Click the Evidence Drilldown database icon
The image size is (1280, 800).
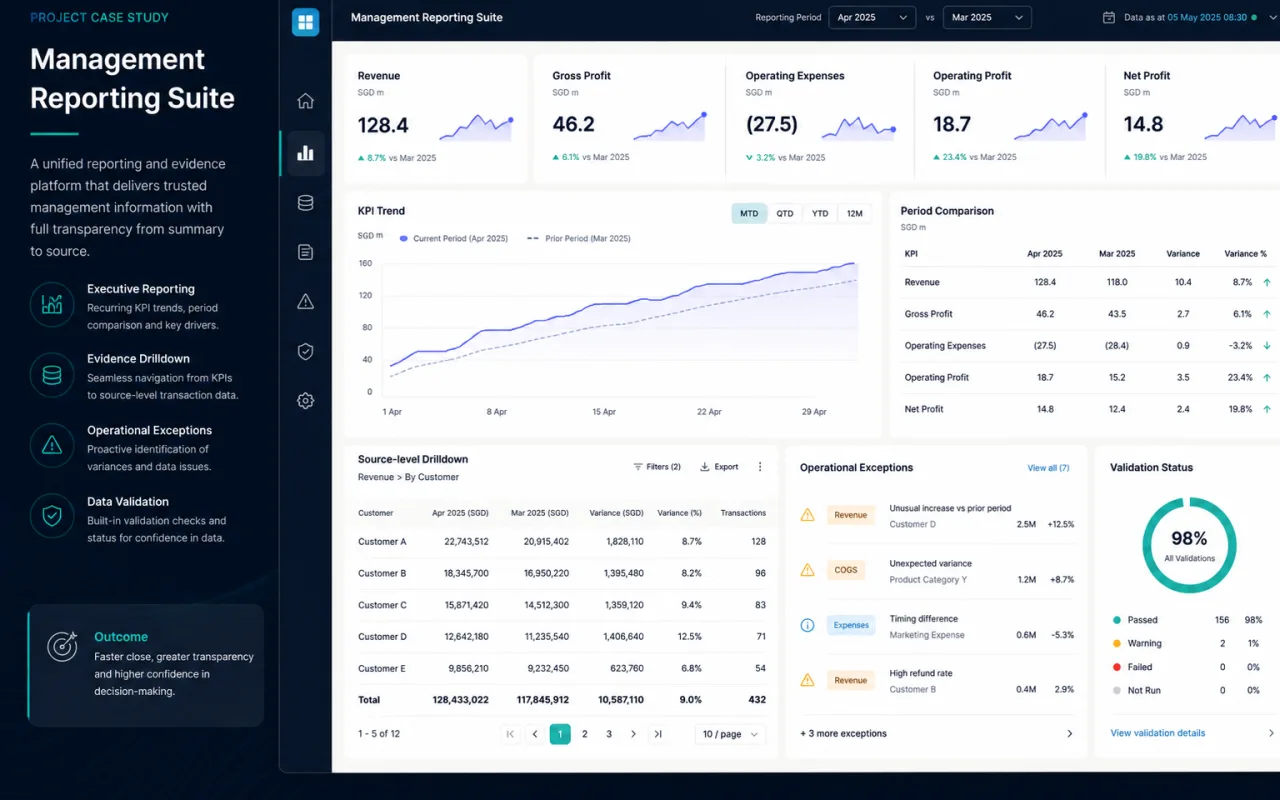point(51,375)
